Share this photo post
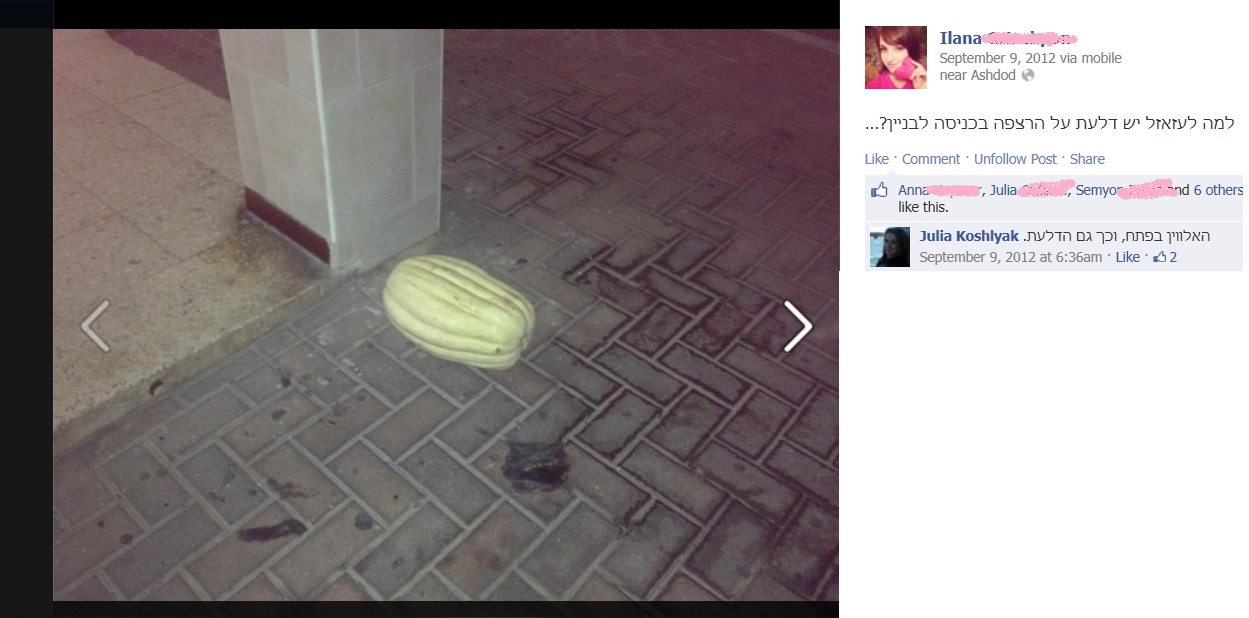Screen dimensions: 1249x618 coord(1087,159)
